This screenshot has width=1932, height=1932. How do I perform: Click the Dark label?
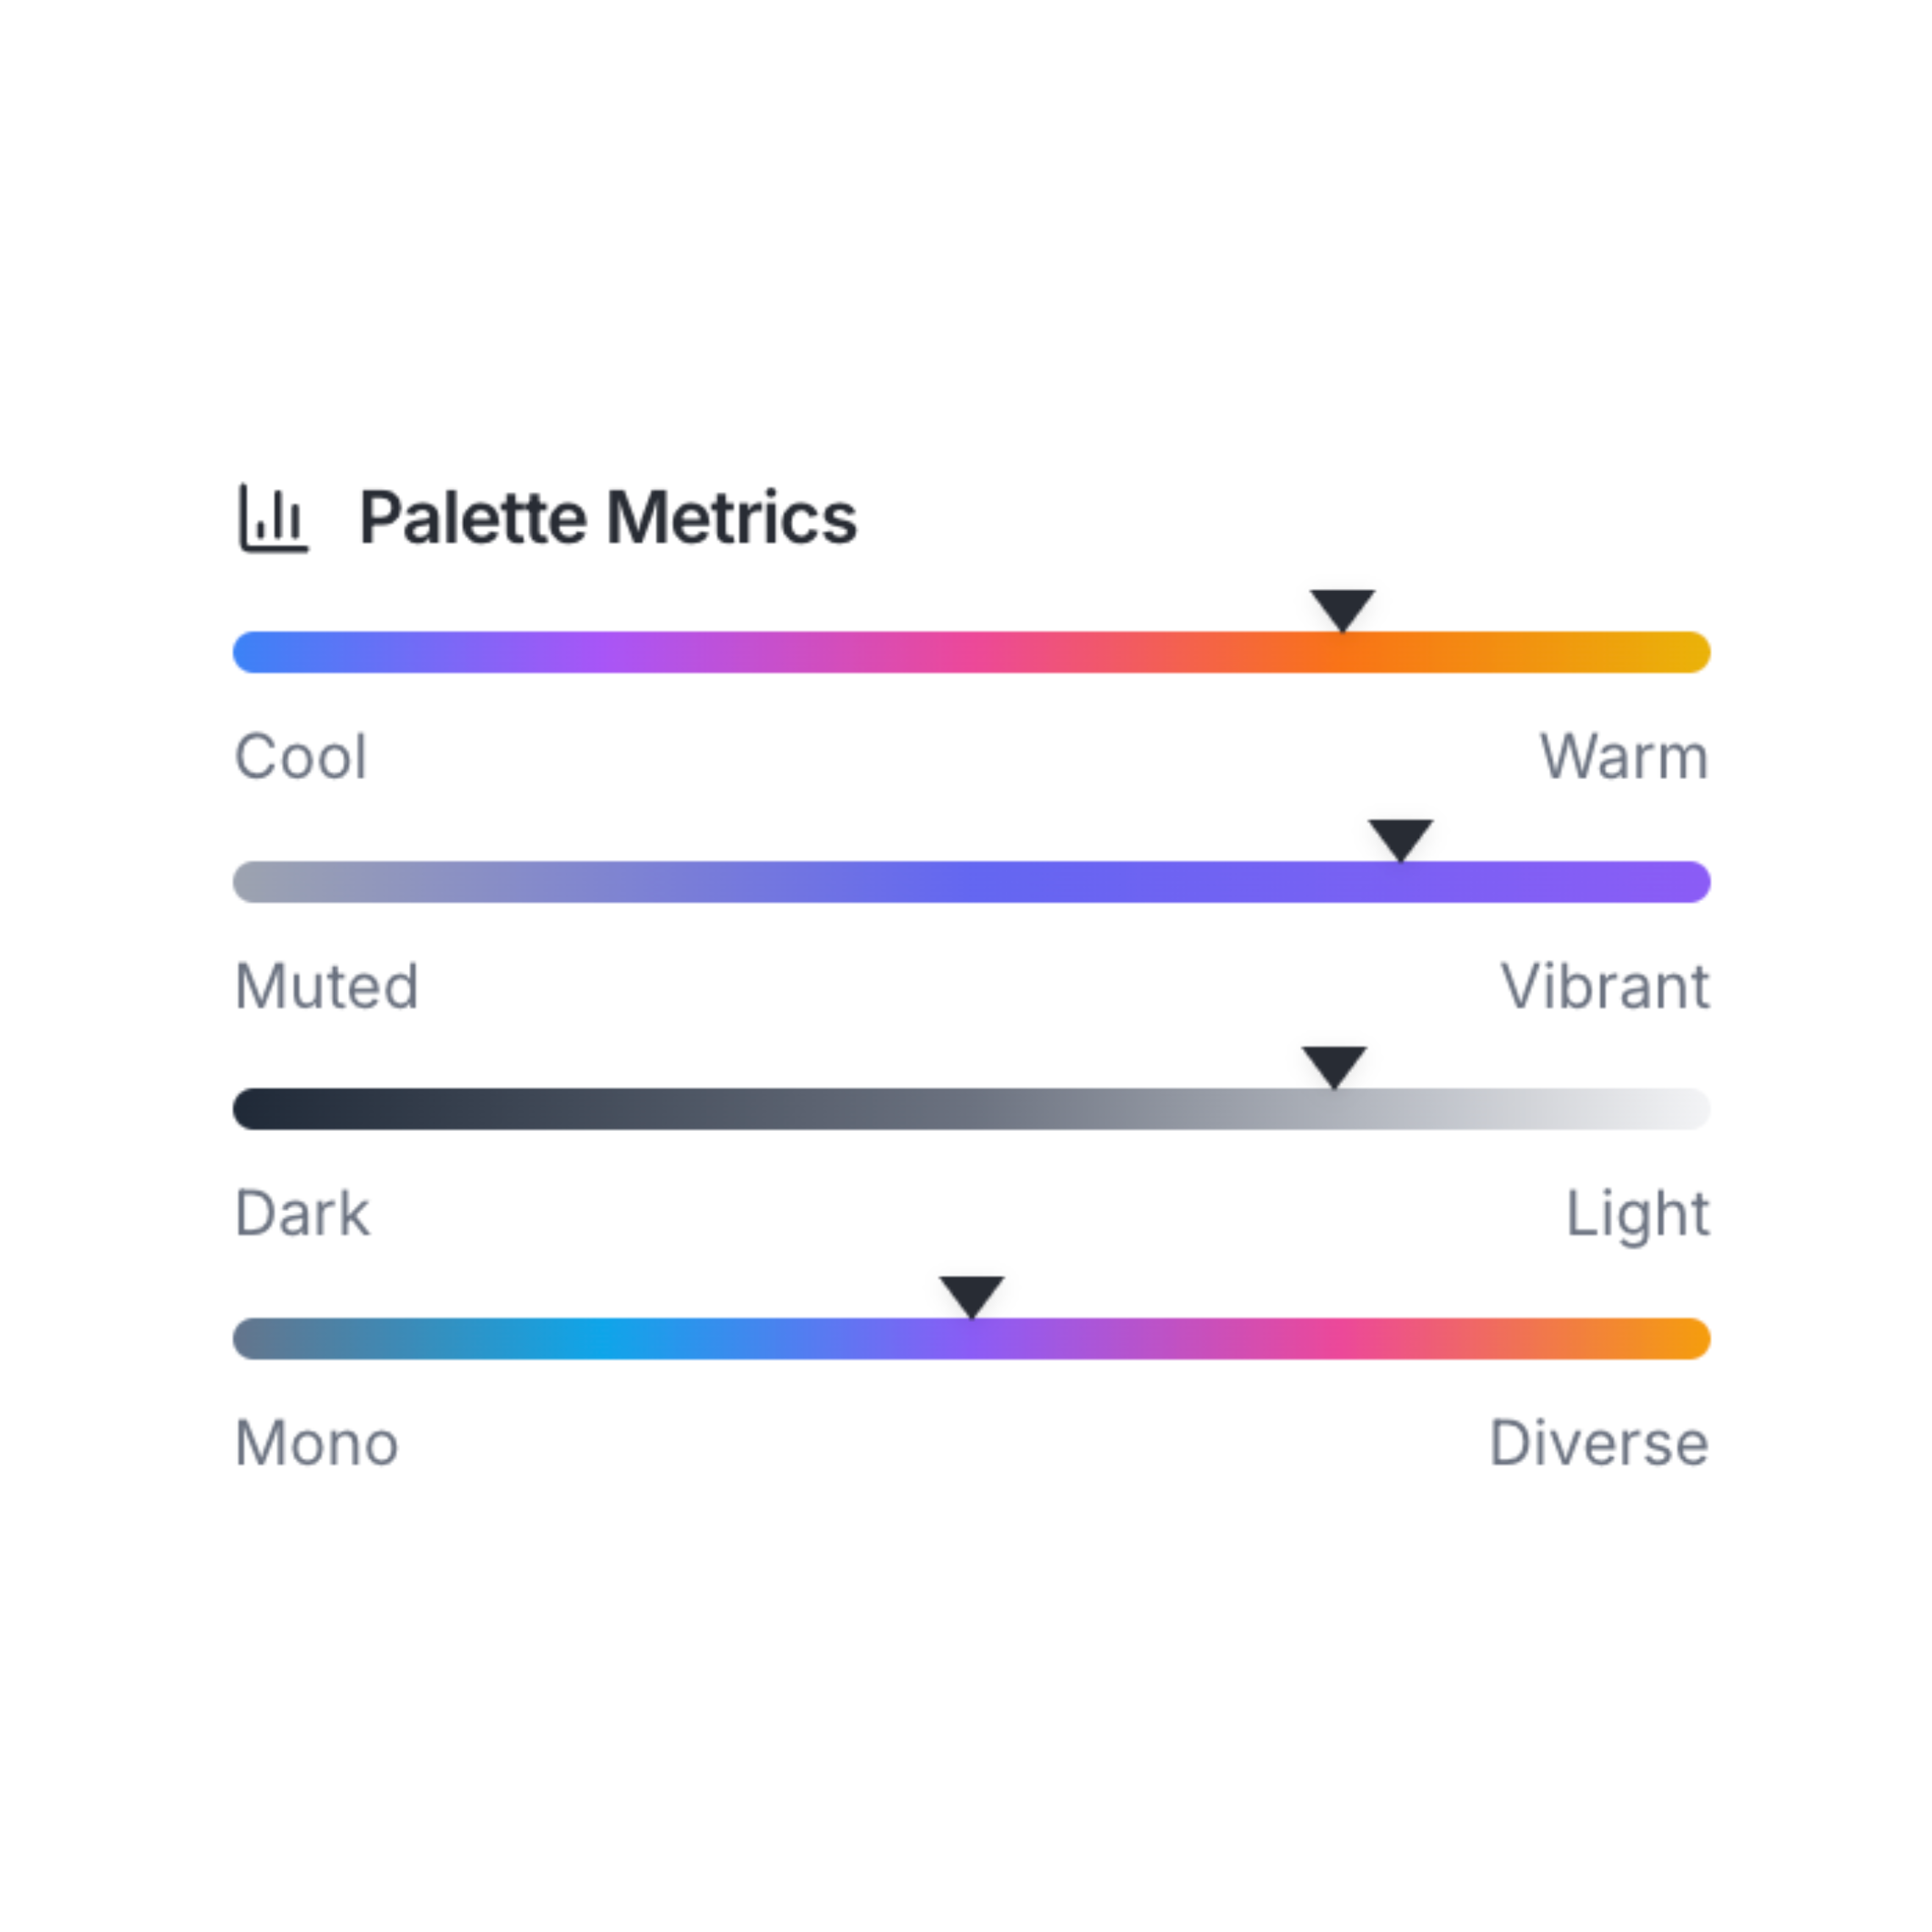(302, 1214)
